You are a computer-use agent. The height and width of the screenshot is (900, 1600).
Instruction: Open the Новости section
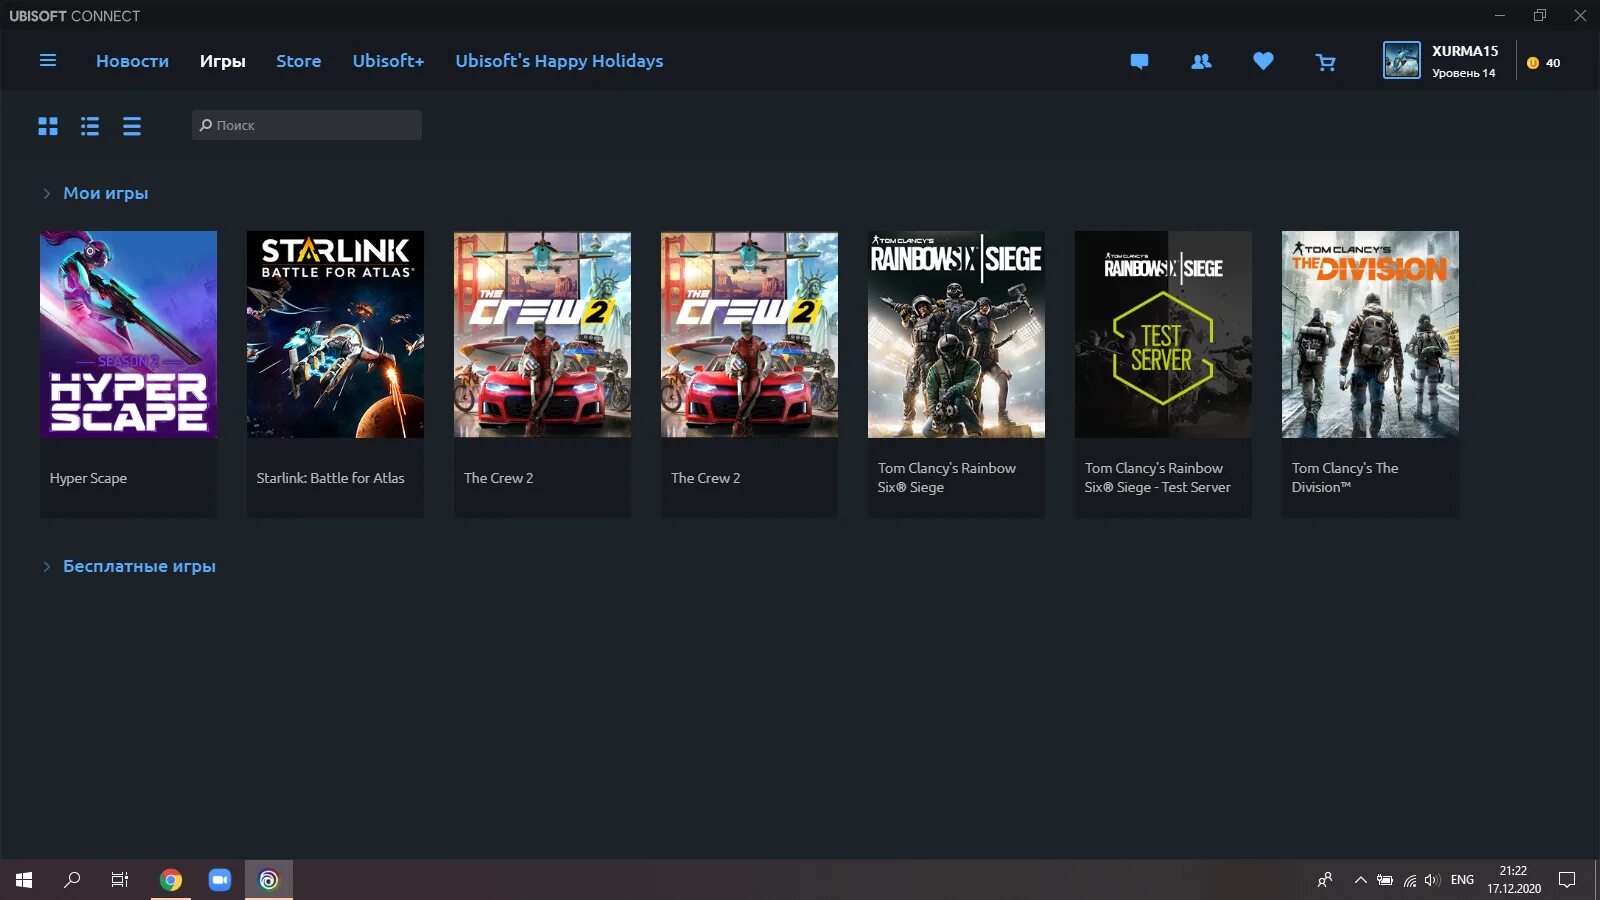(132, 61)
